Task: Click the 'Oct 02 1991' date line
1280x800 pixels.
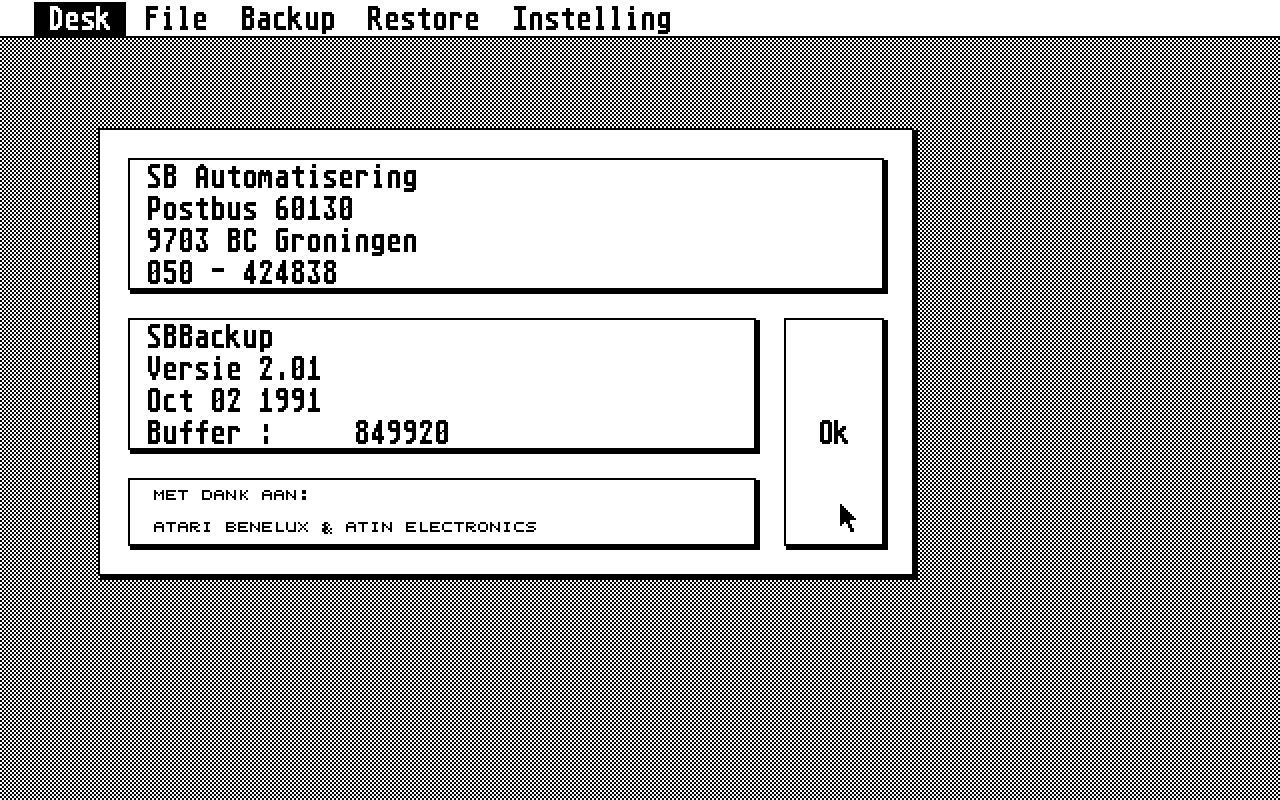Action: tap(234, 401)
